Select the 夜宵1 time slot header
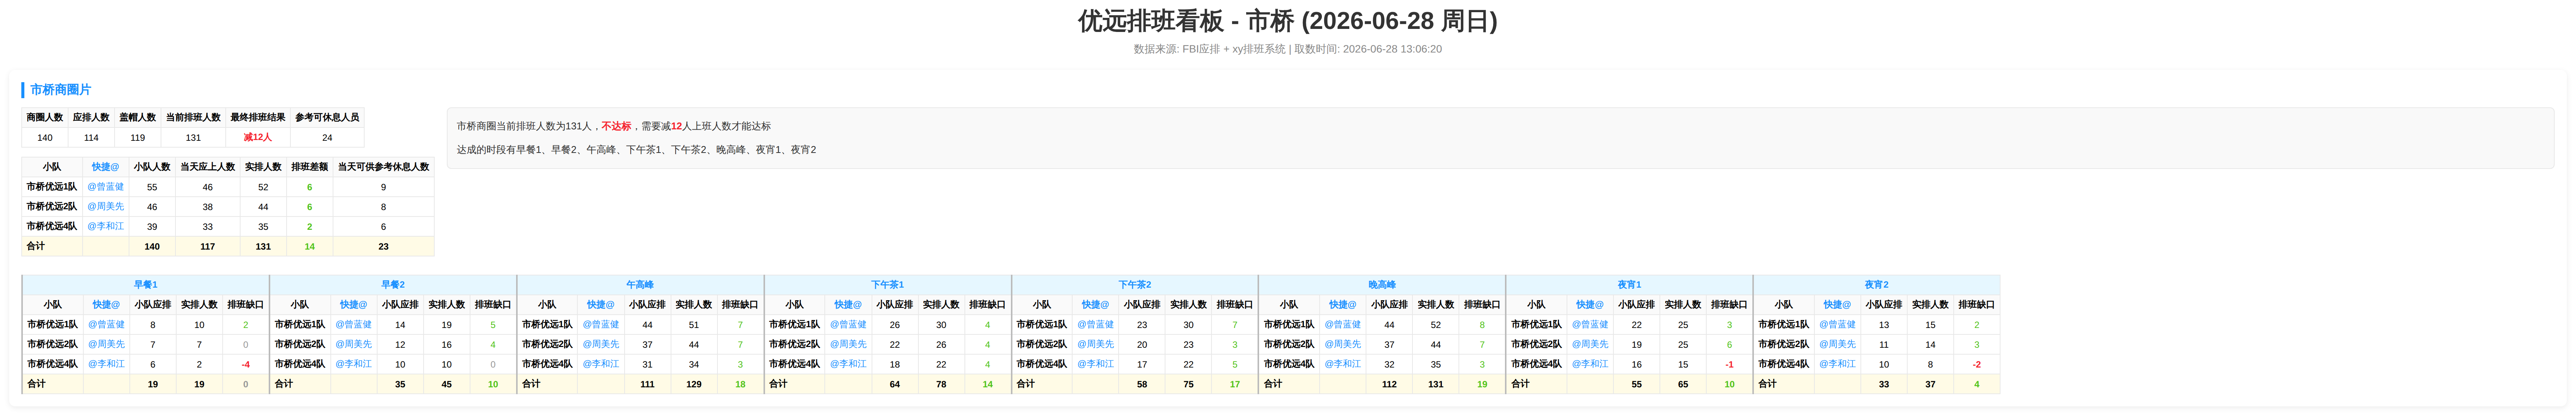2576x417 pixels. [x=1629, y=285]
